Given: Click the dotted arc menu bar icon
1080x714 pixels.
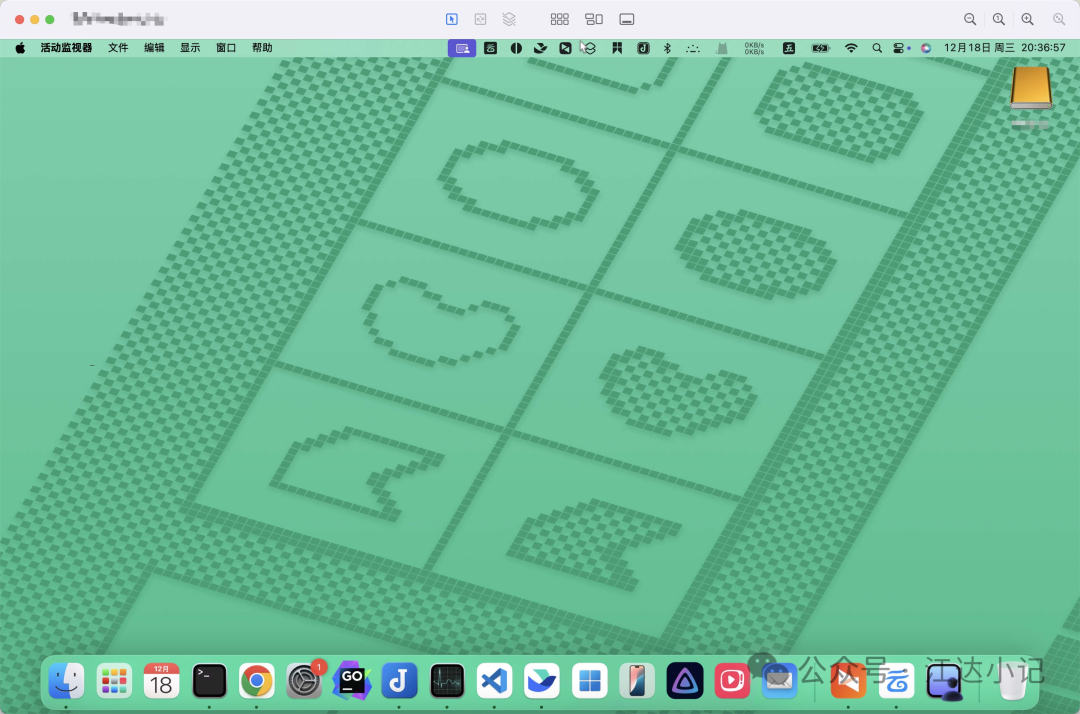Looking at the screenshot, I should tap(693, 48).
